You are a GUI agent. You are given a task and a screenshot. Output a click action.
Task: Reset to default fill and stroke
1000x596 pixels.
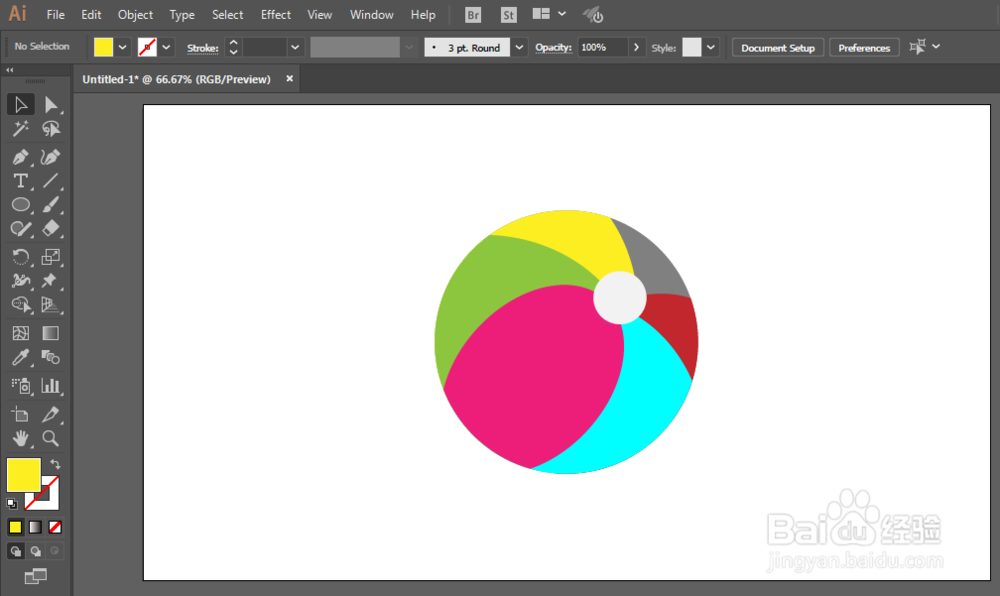[11, 504]
